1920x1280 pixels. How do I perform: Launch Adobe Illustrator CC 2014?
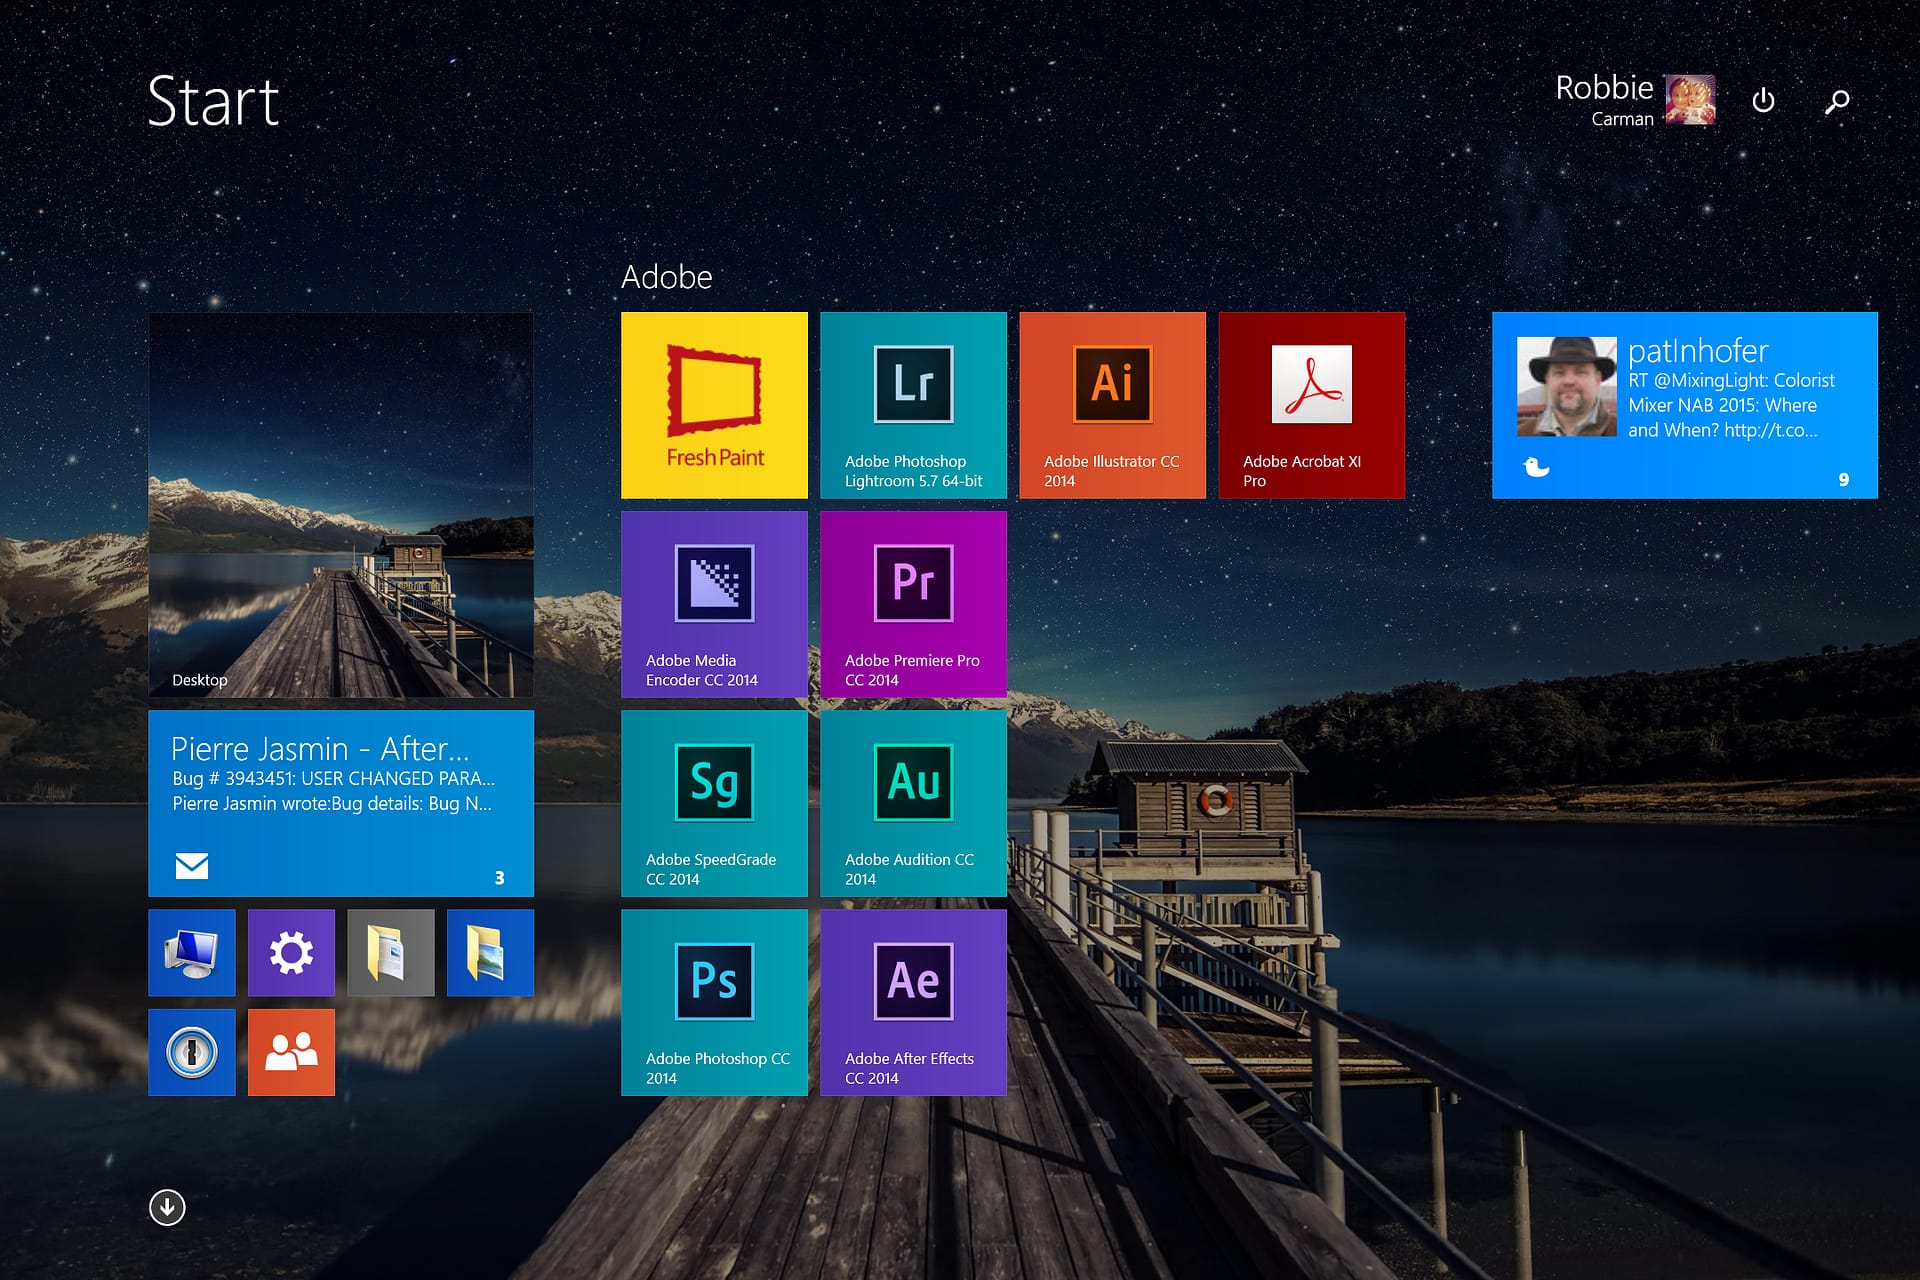tap(1112, 405)
